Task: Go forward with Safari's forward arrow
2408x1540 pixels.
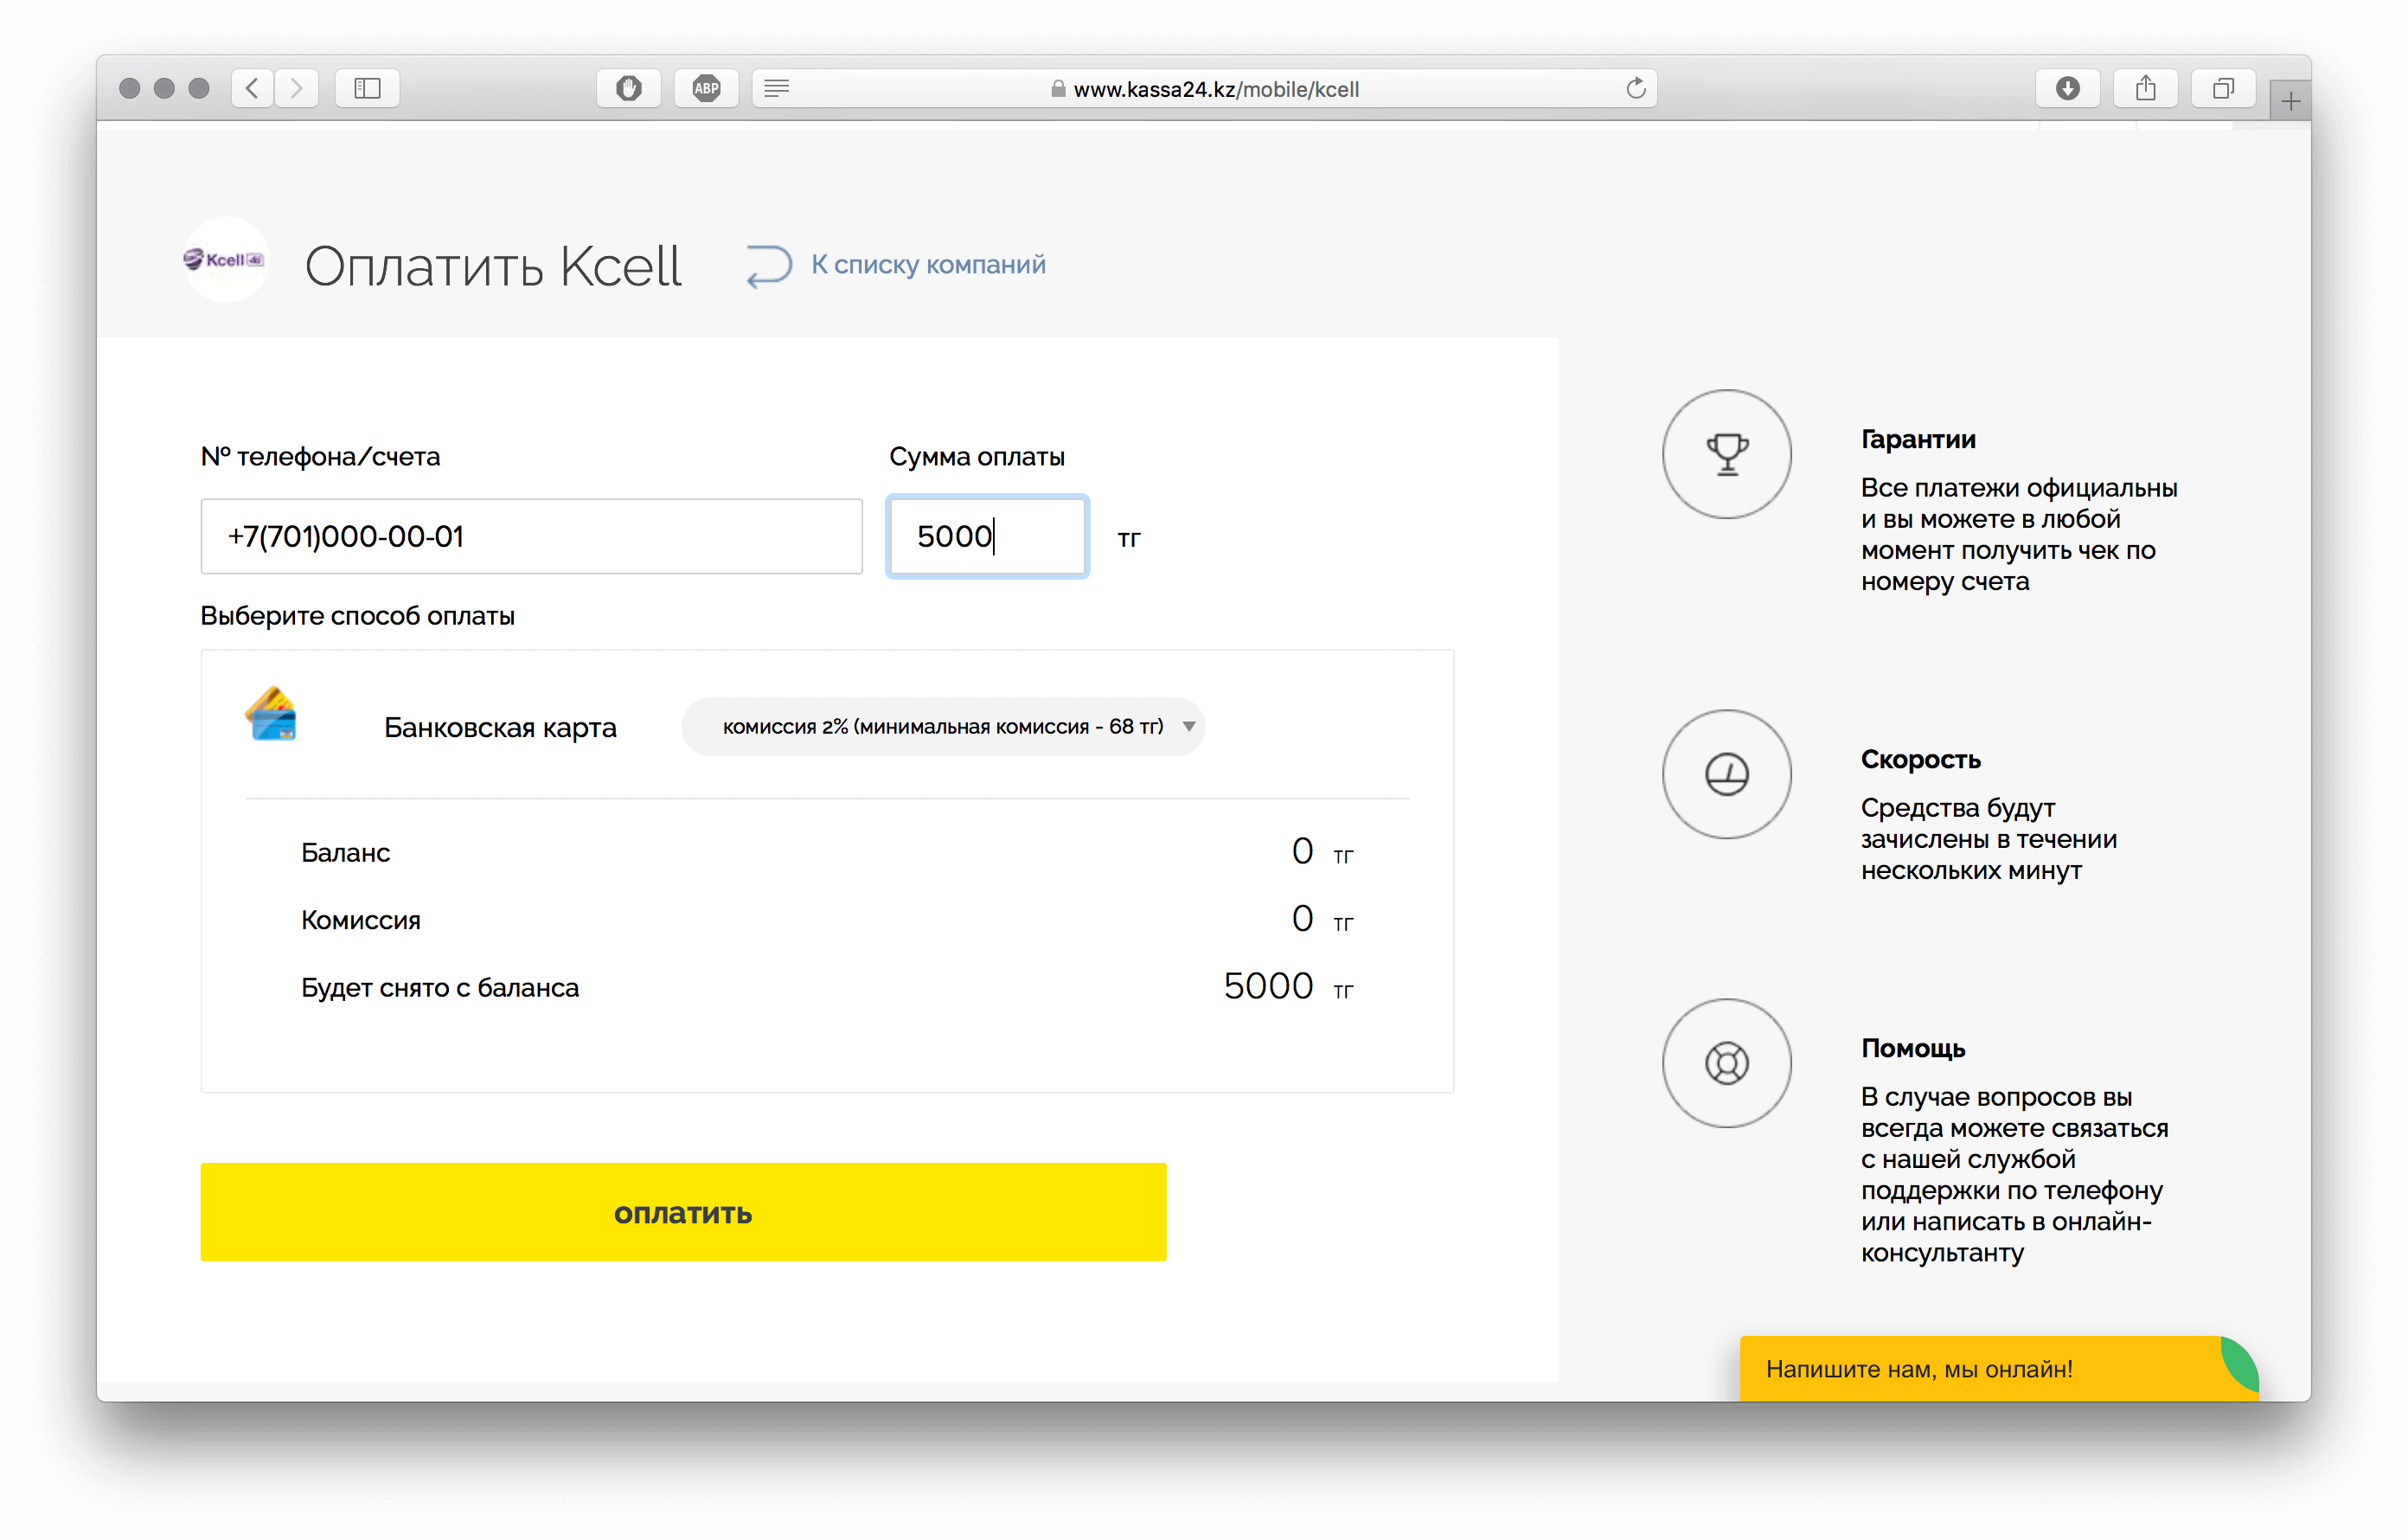Action: point(297,88)
